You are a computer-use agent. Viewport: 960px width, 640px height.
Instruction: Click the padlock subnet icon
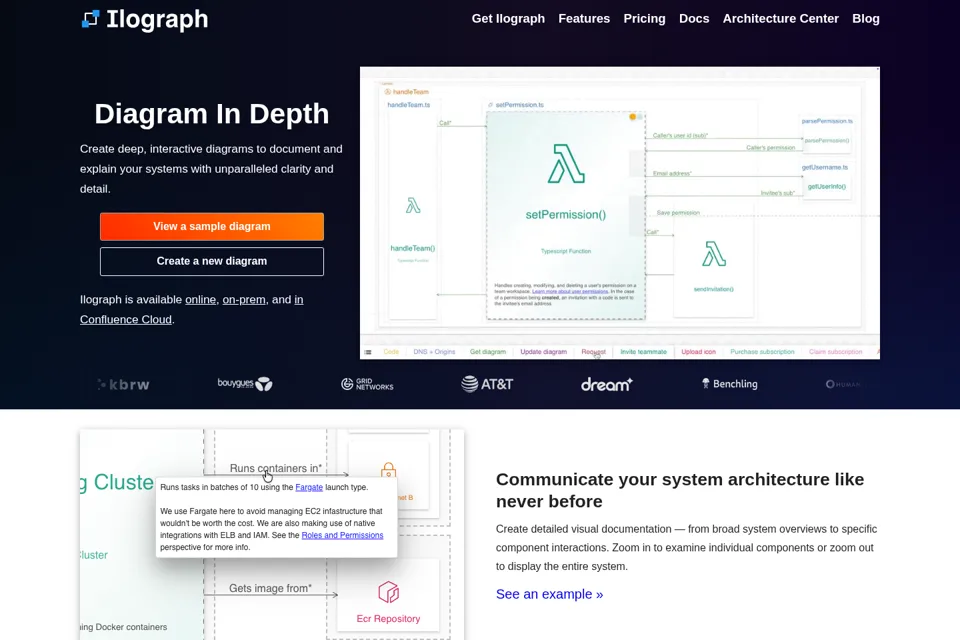click(x=388, y=470)
